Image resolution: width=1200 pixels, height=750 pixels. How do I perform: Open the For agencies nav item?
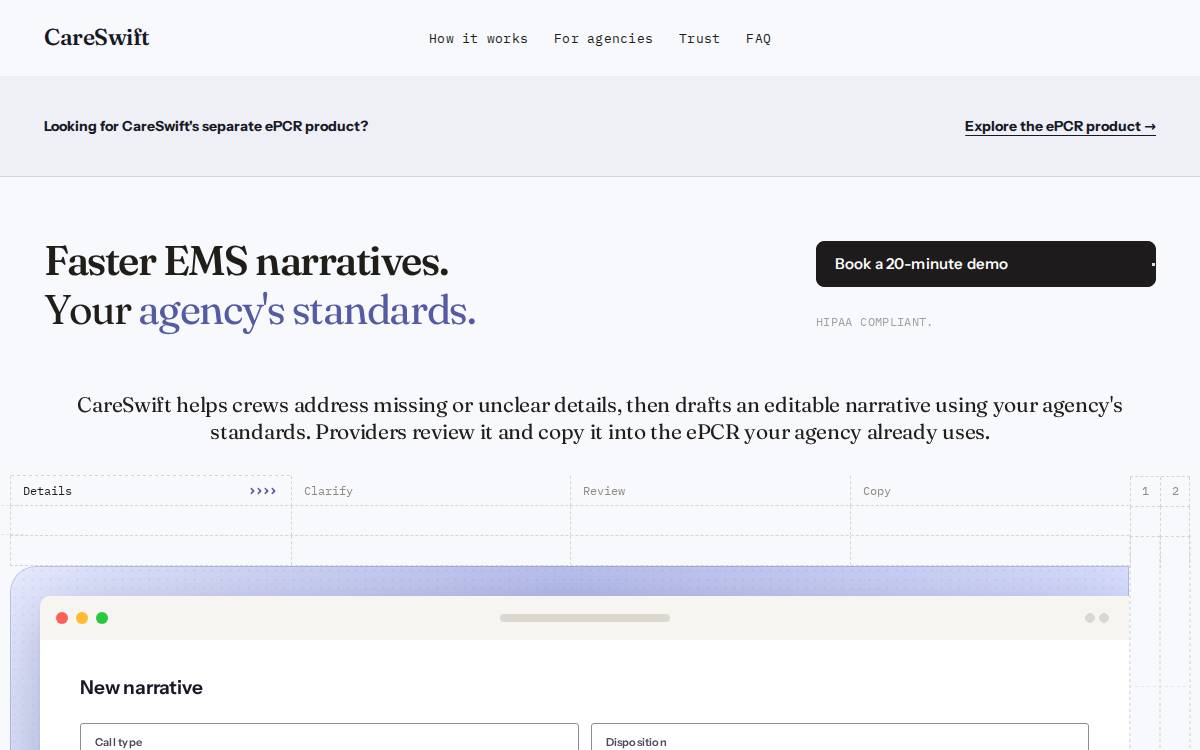pos(603,39)
